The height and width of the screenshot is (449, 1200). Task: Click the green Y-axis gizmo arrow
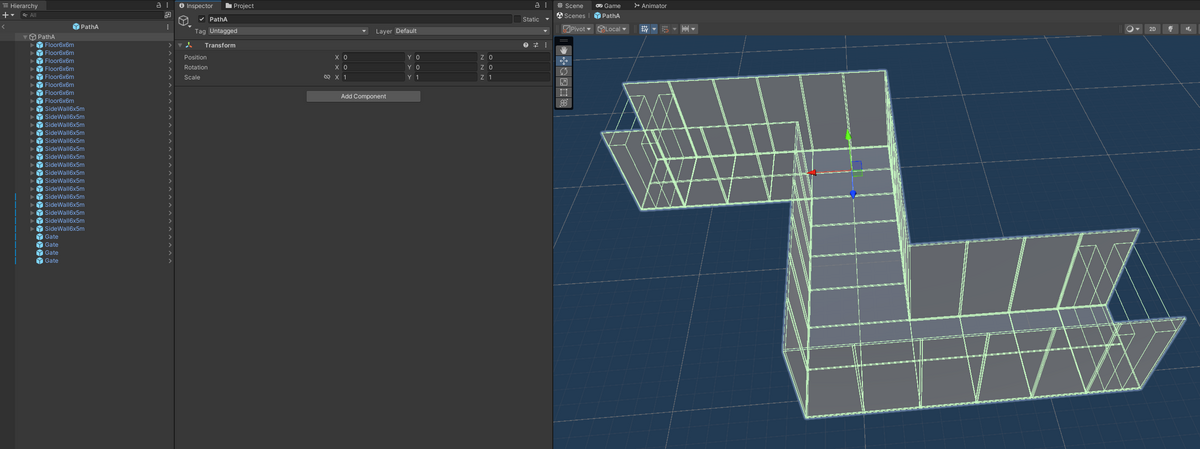click(x=849, y=136)
